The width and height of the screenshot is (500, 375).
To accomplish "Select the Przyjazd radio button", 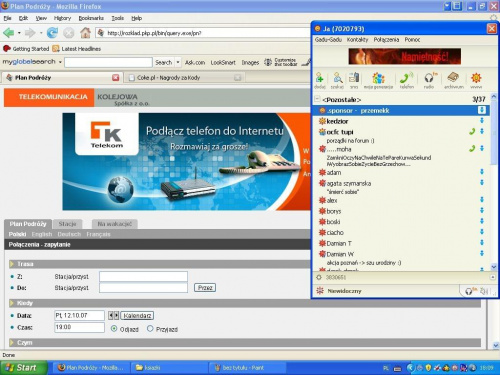I will (150, 329).
